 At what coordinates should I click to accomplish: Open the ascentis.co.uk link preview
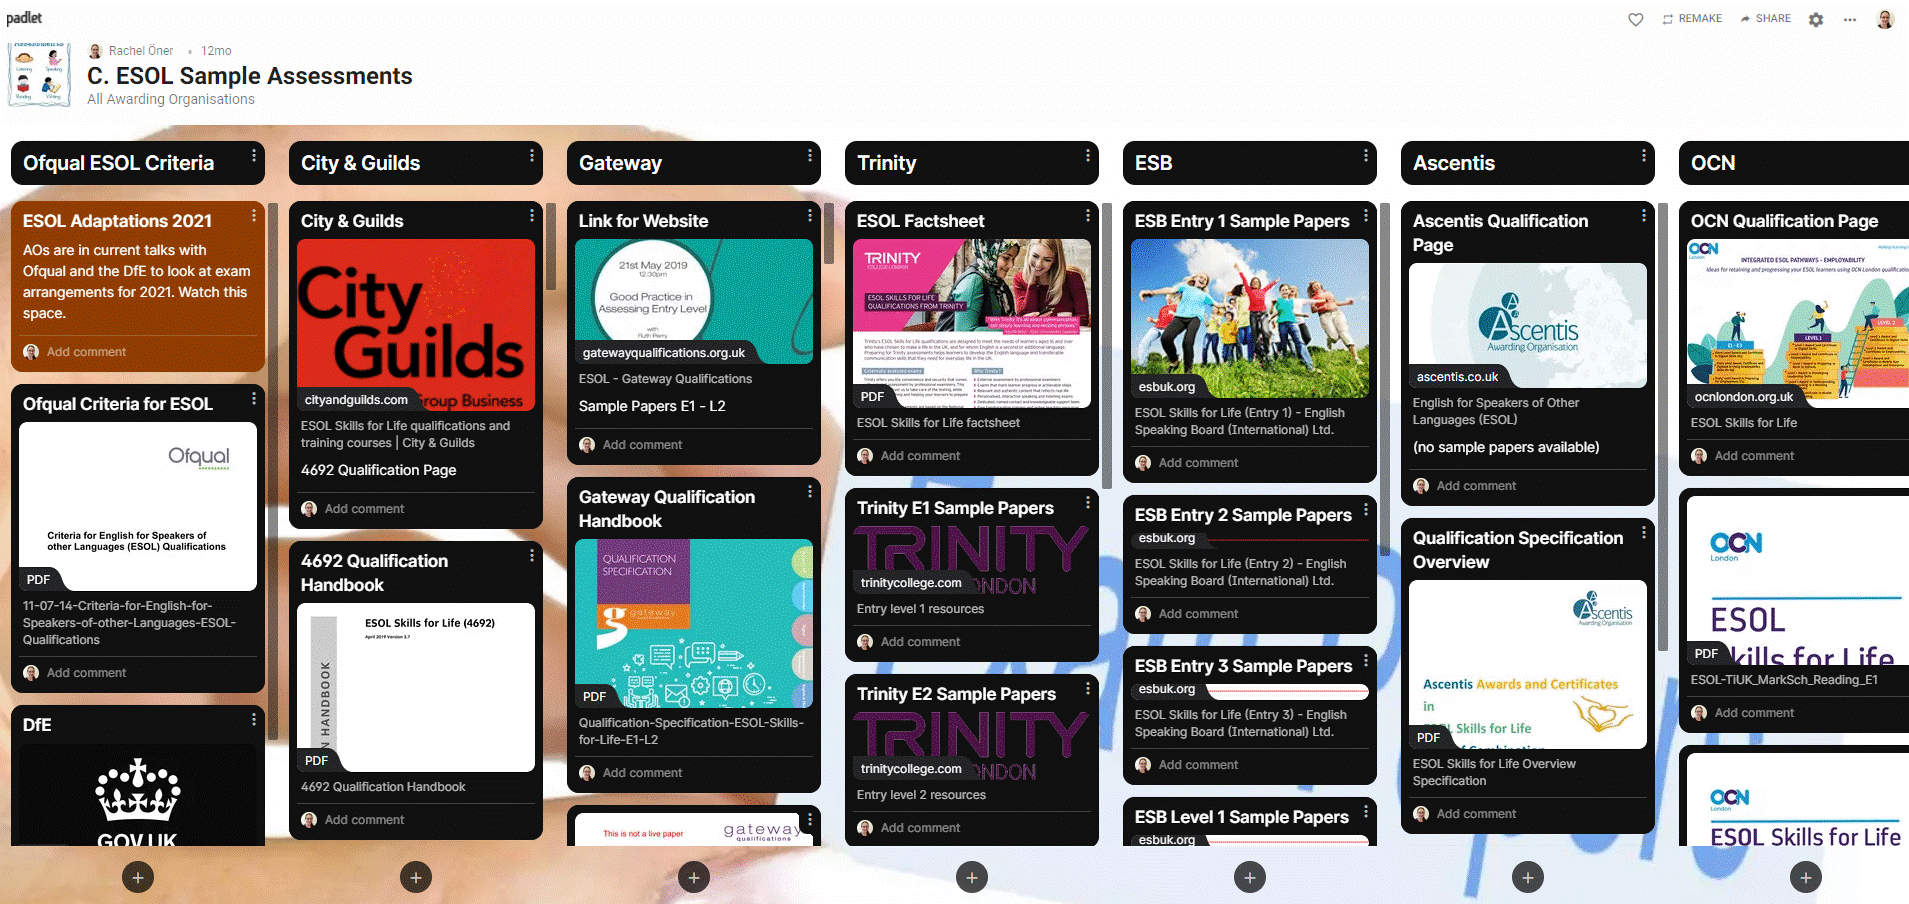click(1528, 325)
